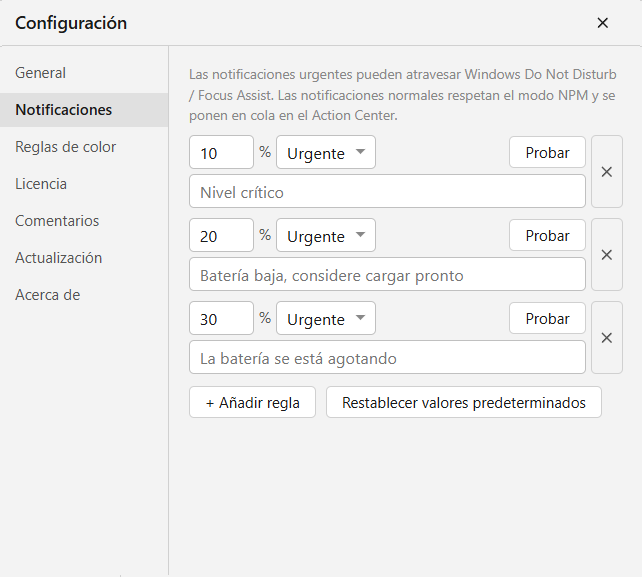Open the Actualización section
642x577 pixels.
(x=84, y=258)
